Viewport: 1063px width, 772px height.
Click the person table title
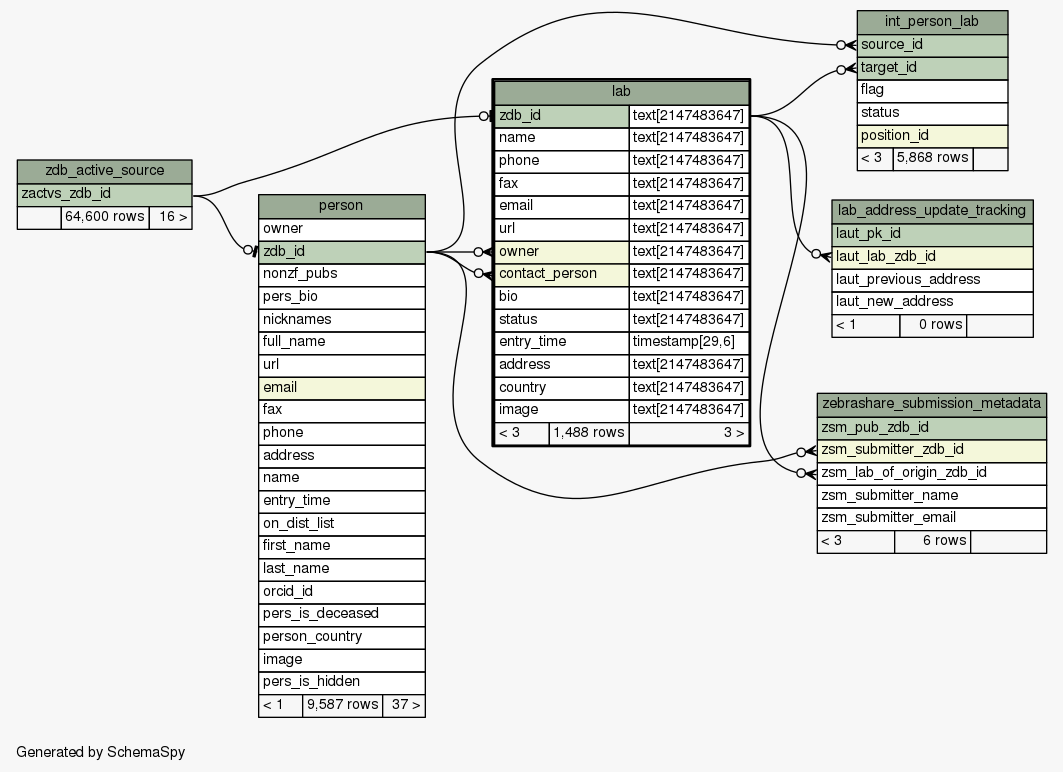[341, 206]
